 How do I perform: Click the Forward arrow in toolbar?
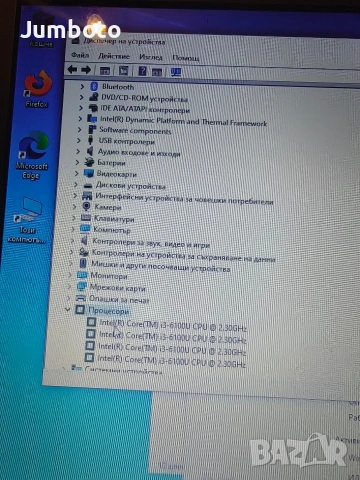[86, 70]
